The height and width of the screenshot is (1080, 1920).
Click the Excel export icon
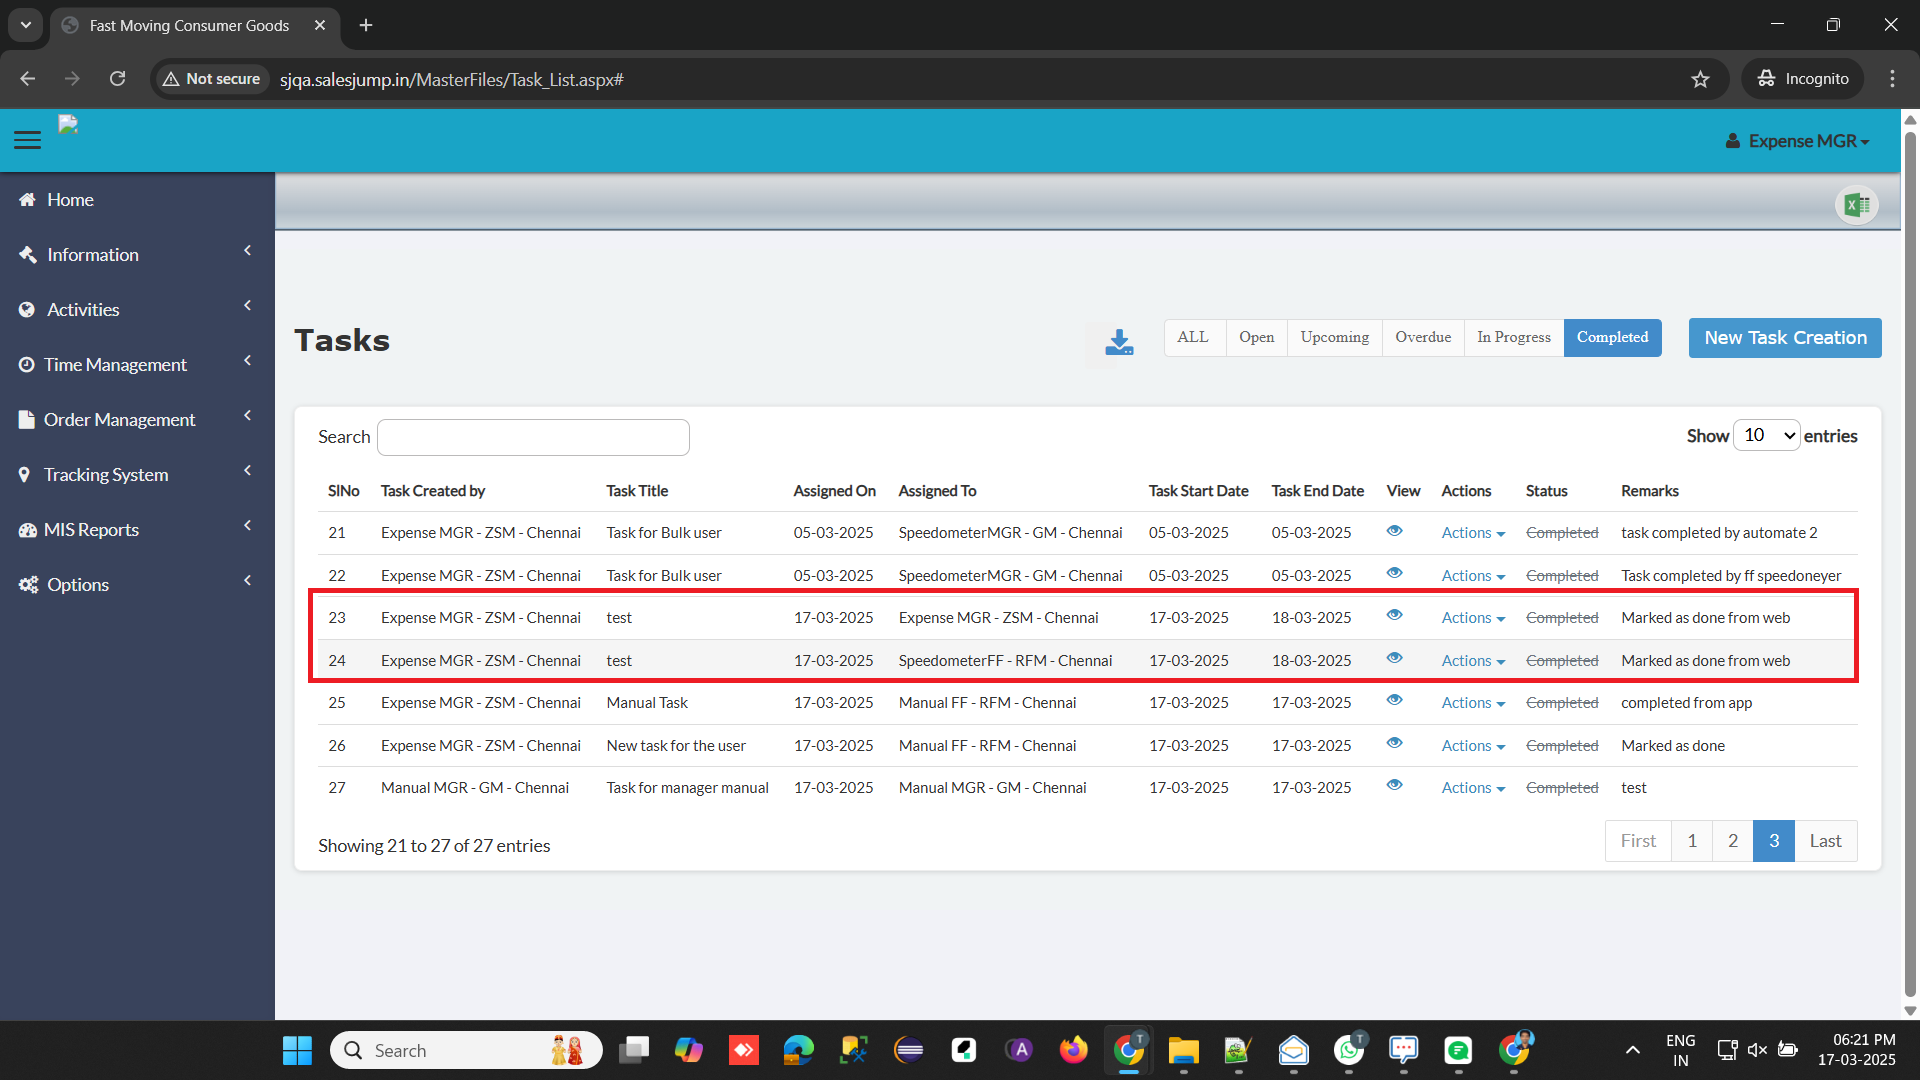click(x=1857, y=205)
